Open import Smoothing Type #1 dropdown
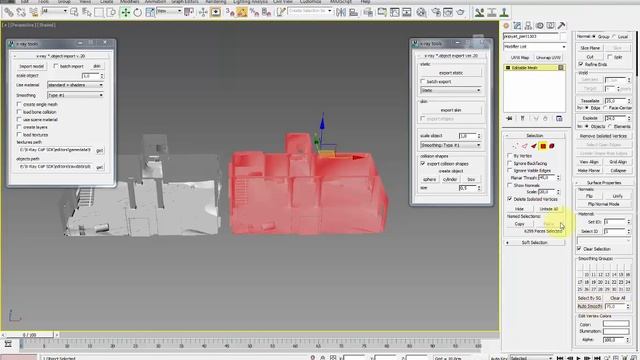The width and height of the screenshot is (640, 360). (x=76, y=95)
